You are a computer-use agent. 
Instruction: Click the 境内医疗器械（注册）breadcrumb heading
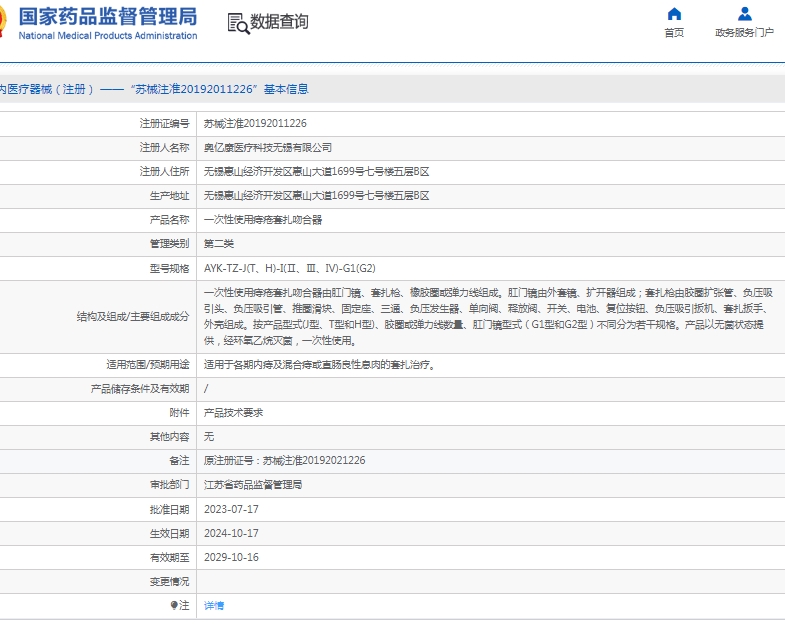pos(48,89)
